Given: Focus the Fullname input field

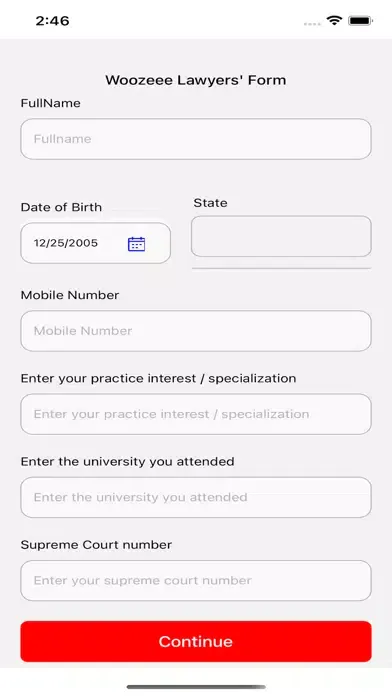Looking at the screenshot, I should click(x=196, y=139).
